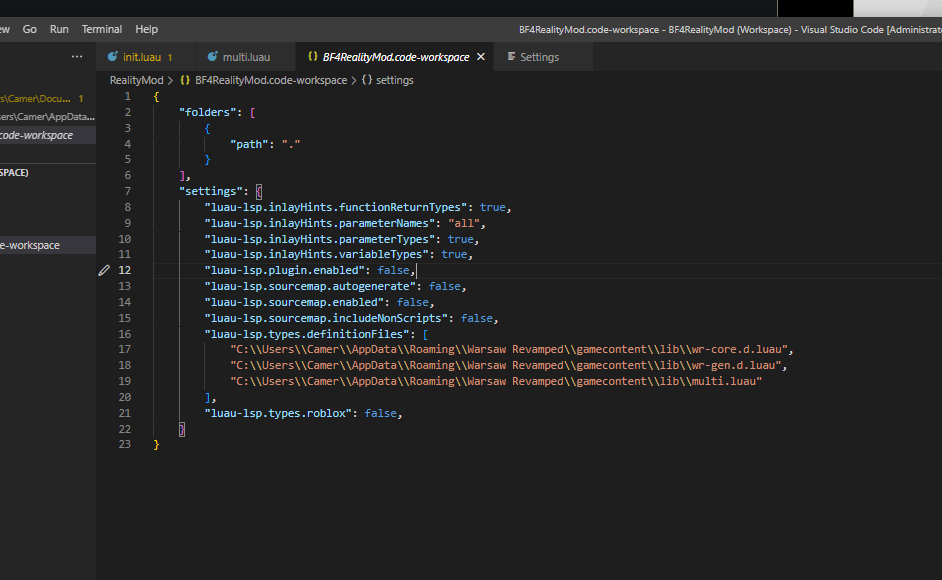Open More Actions menu in the Explorer panel
Image resolution: width=942 pixels, height=580 pixels.
click(x=77, y=57)
